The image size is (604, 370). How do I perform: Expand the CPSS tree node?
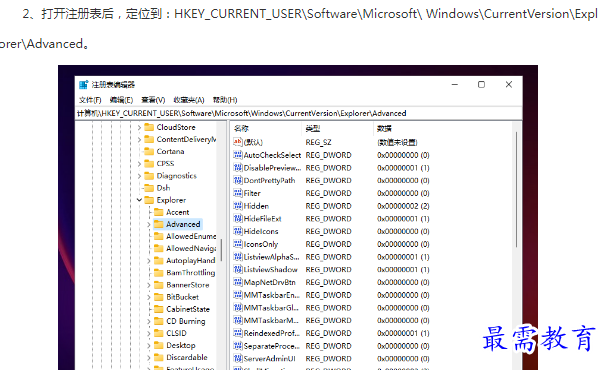[x=139, y=164]
